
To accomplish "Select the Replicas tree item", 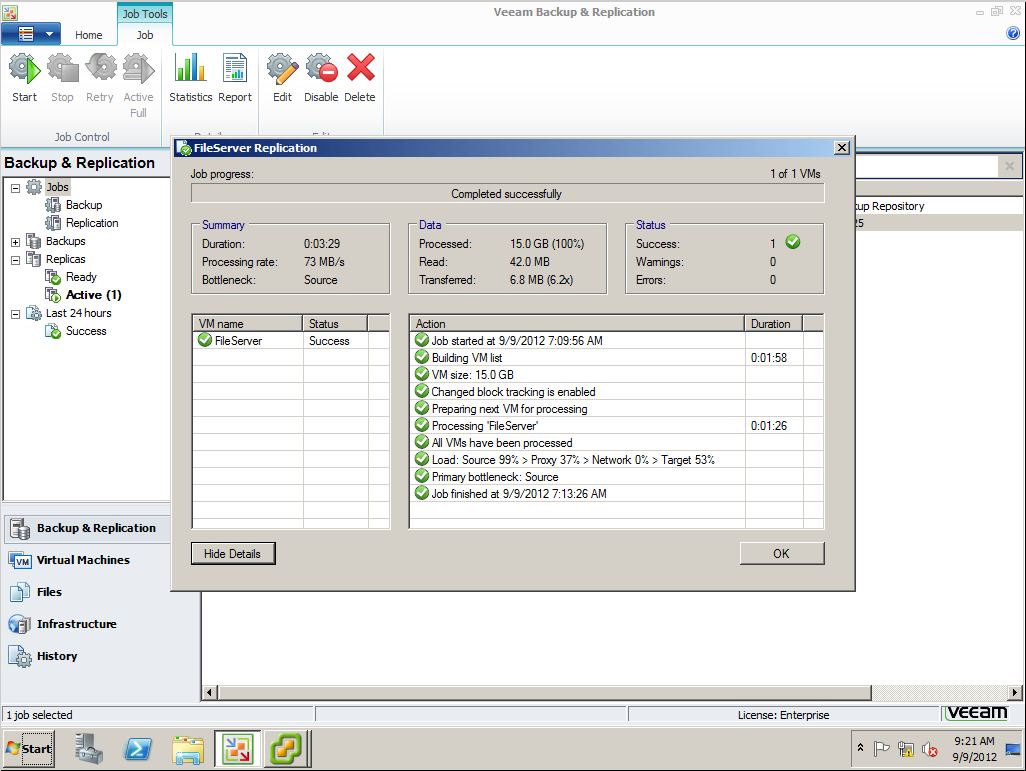I will (x=65, y=259).
